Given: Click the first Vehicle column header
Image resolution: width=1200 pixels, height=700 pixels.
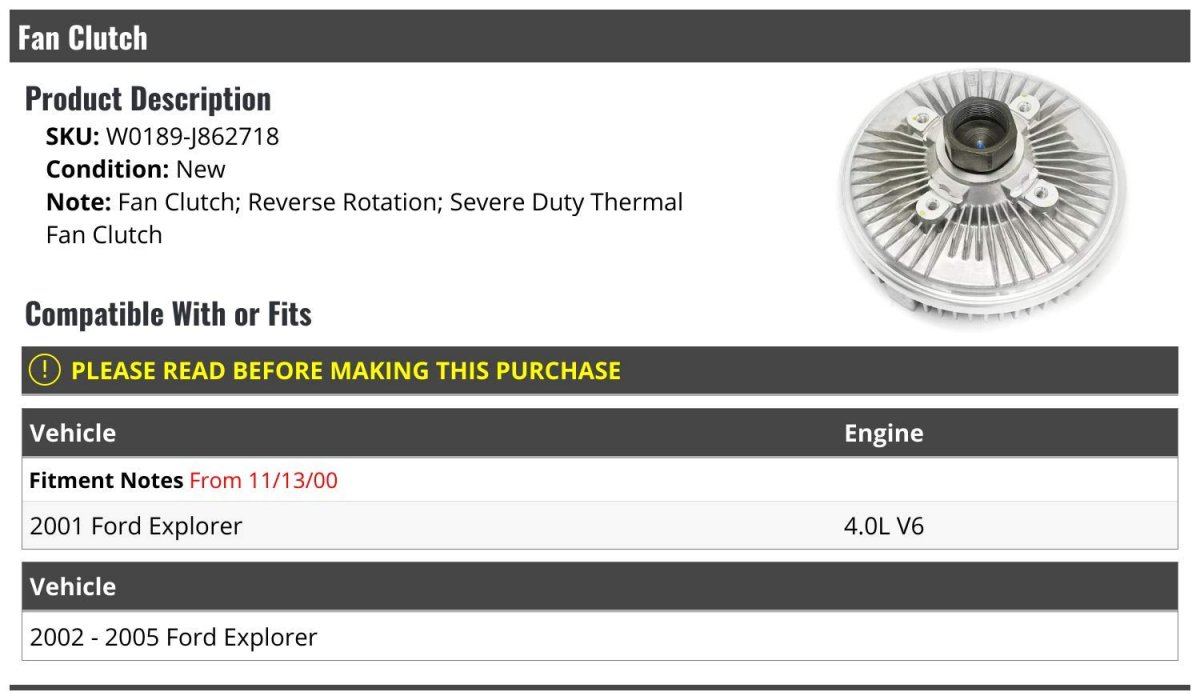Looking at the screenshot, I should point(73,433).
